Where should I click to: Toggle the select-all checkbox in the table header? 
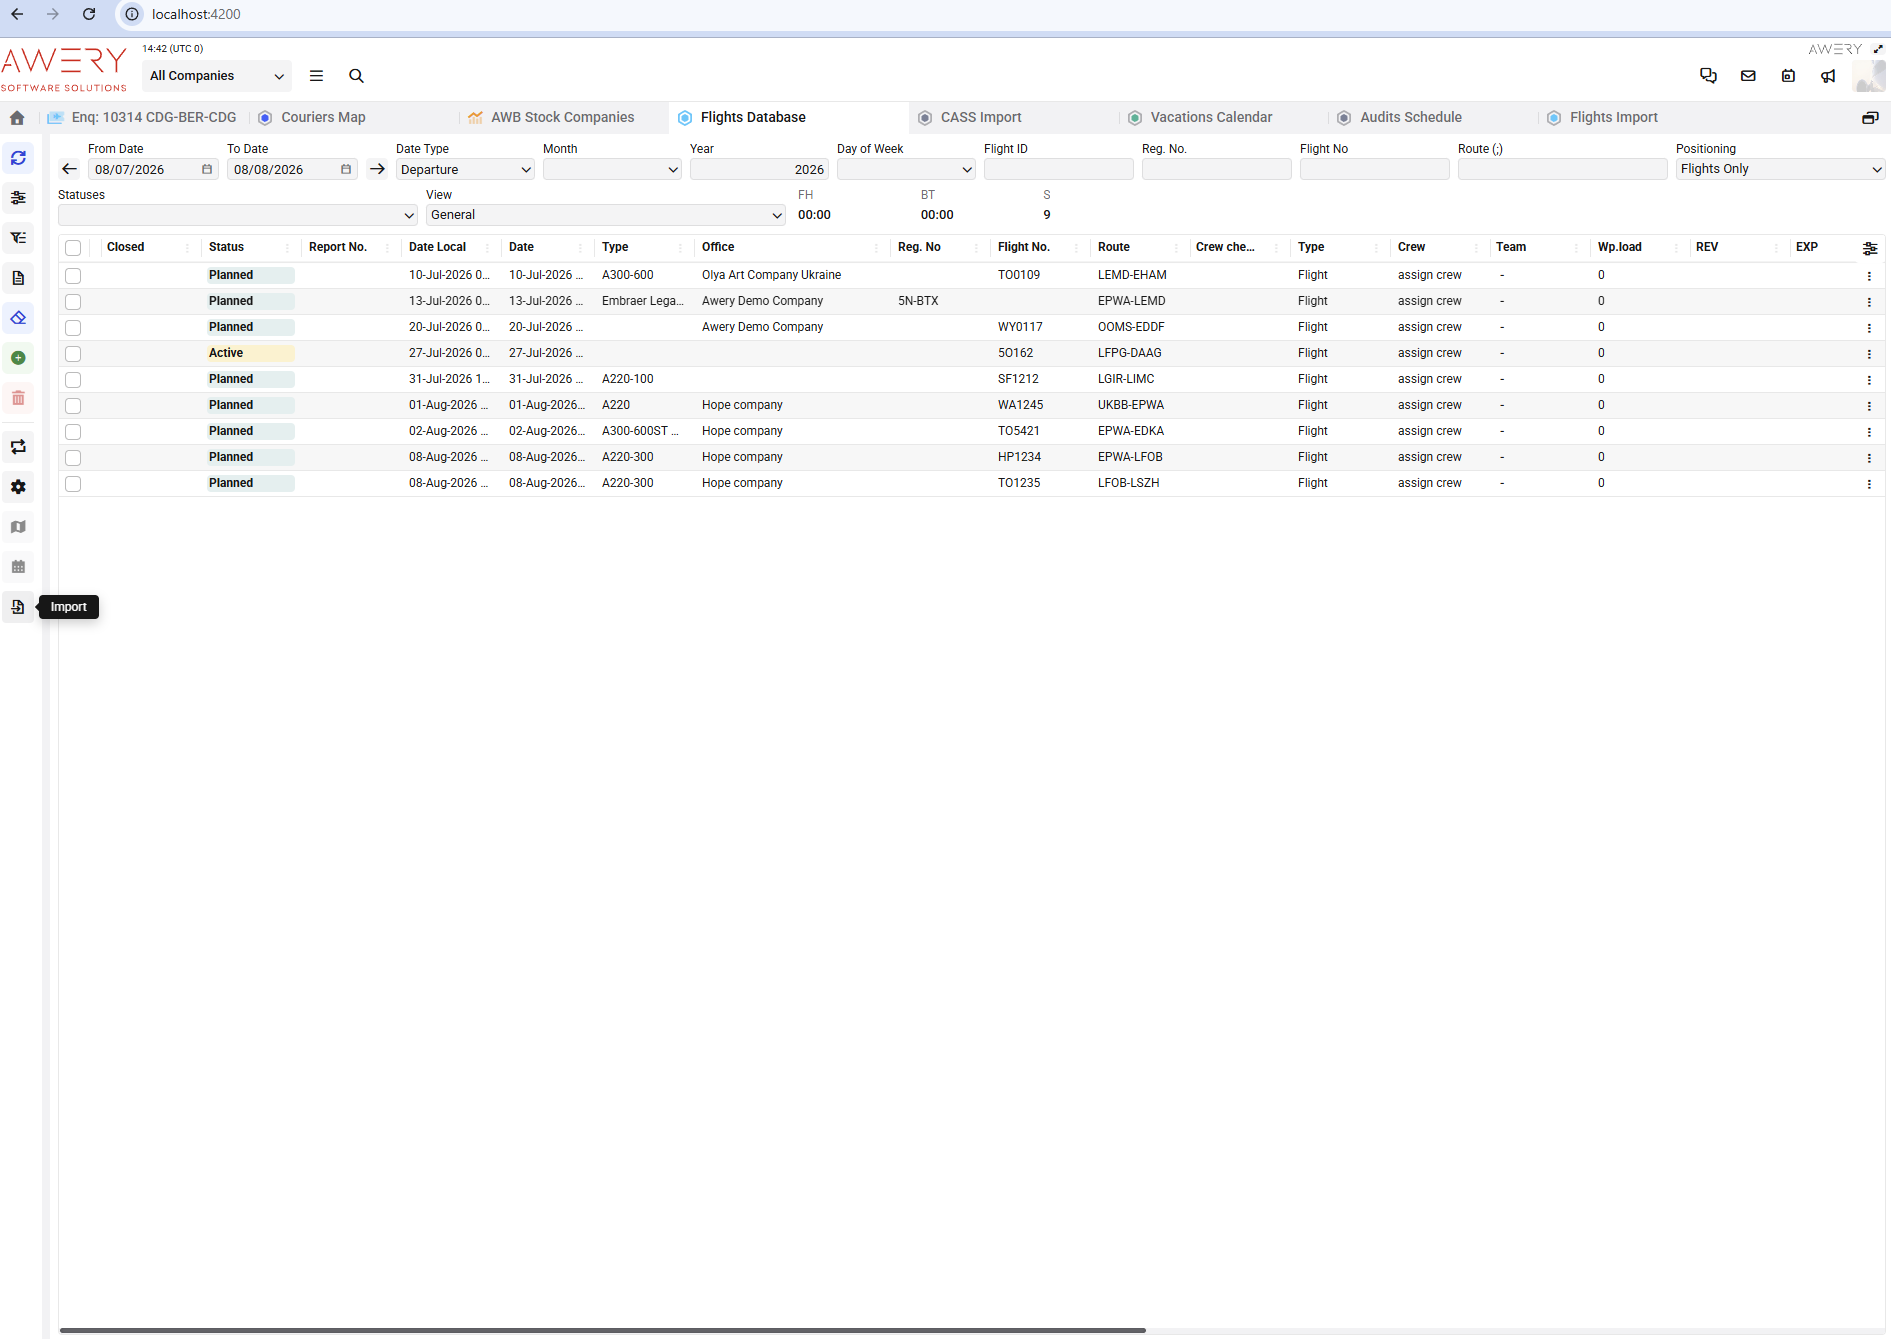[x=73, y=248]
